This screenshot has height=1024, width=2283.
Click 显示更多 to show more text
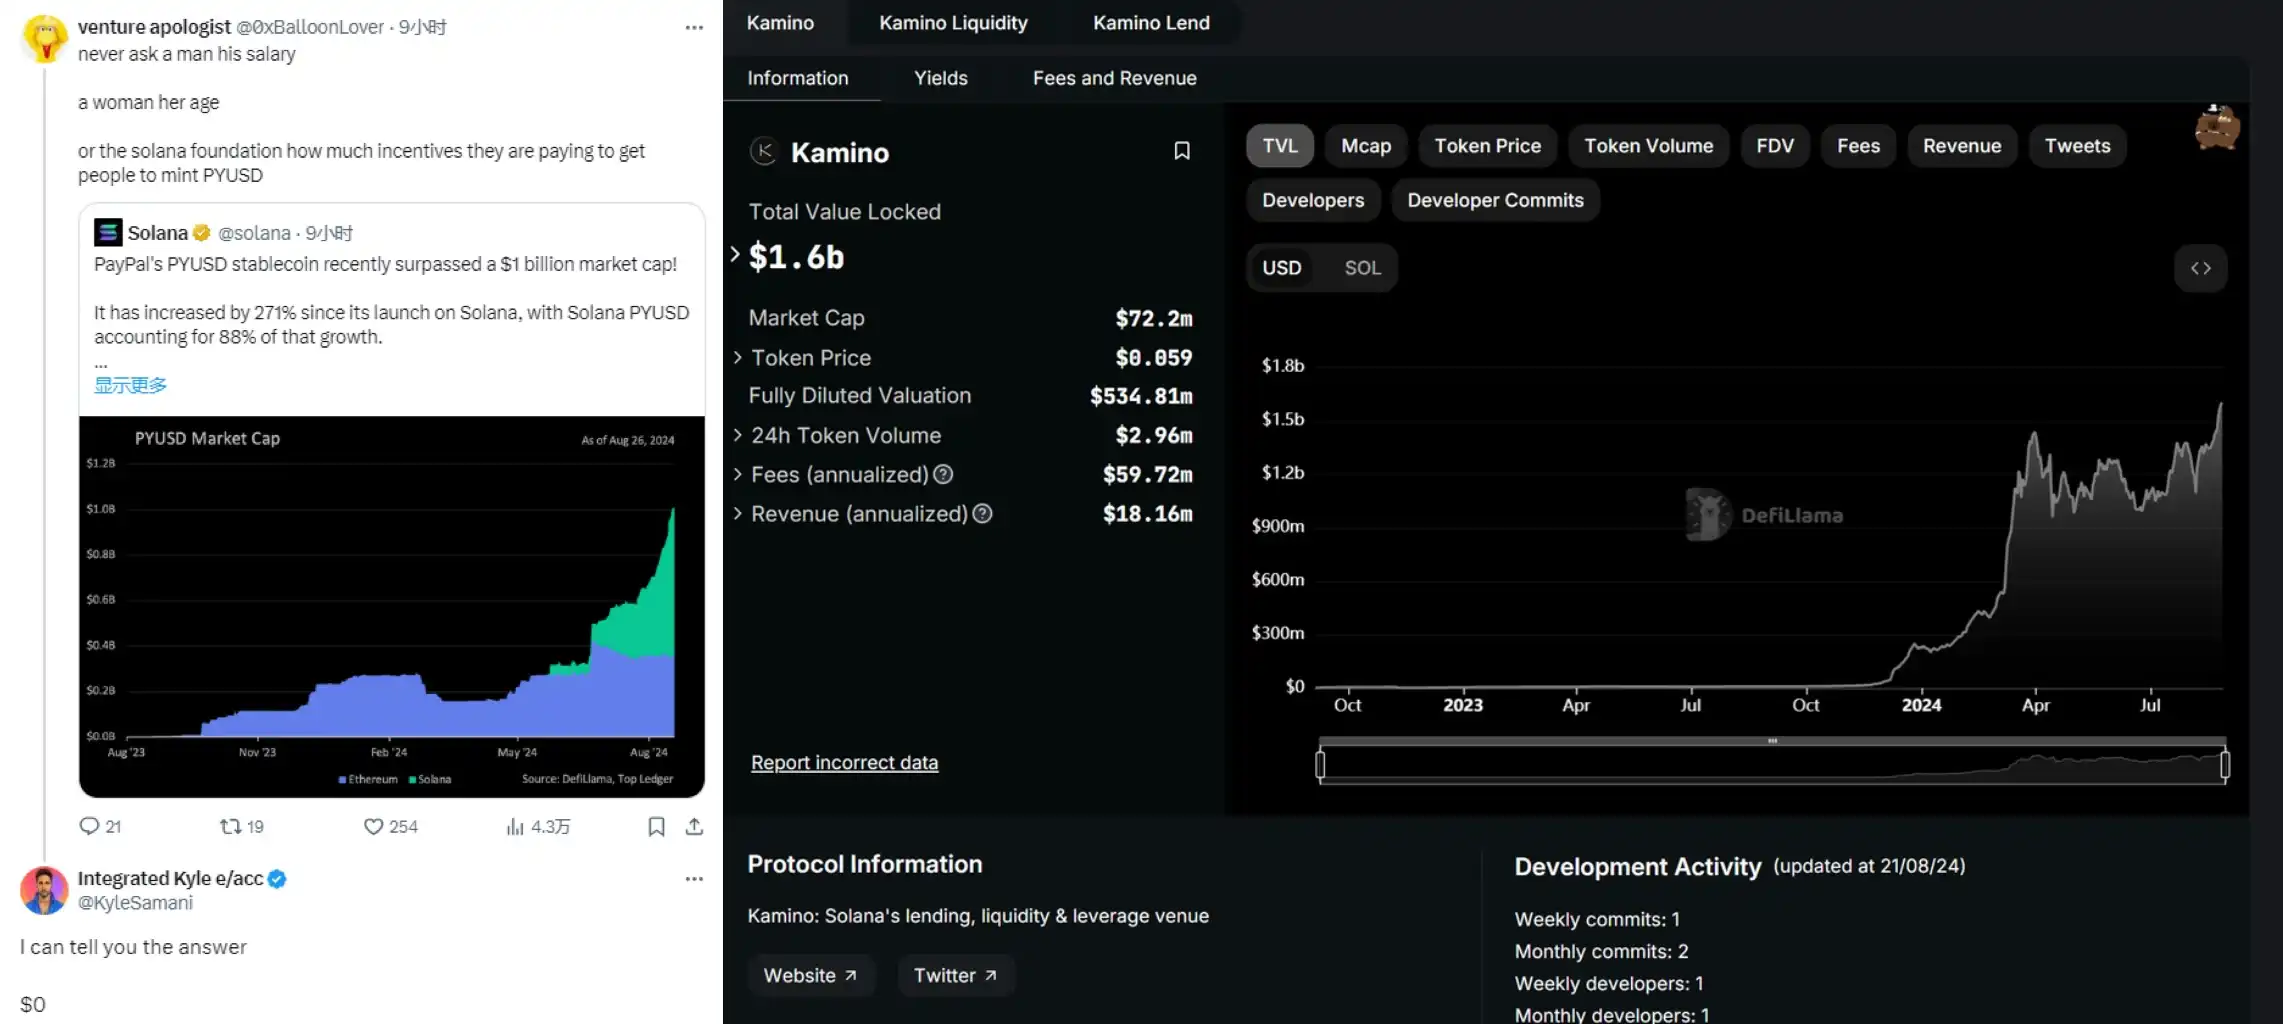(x=130, y=386)
